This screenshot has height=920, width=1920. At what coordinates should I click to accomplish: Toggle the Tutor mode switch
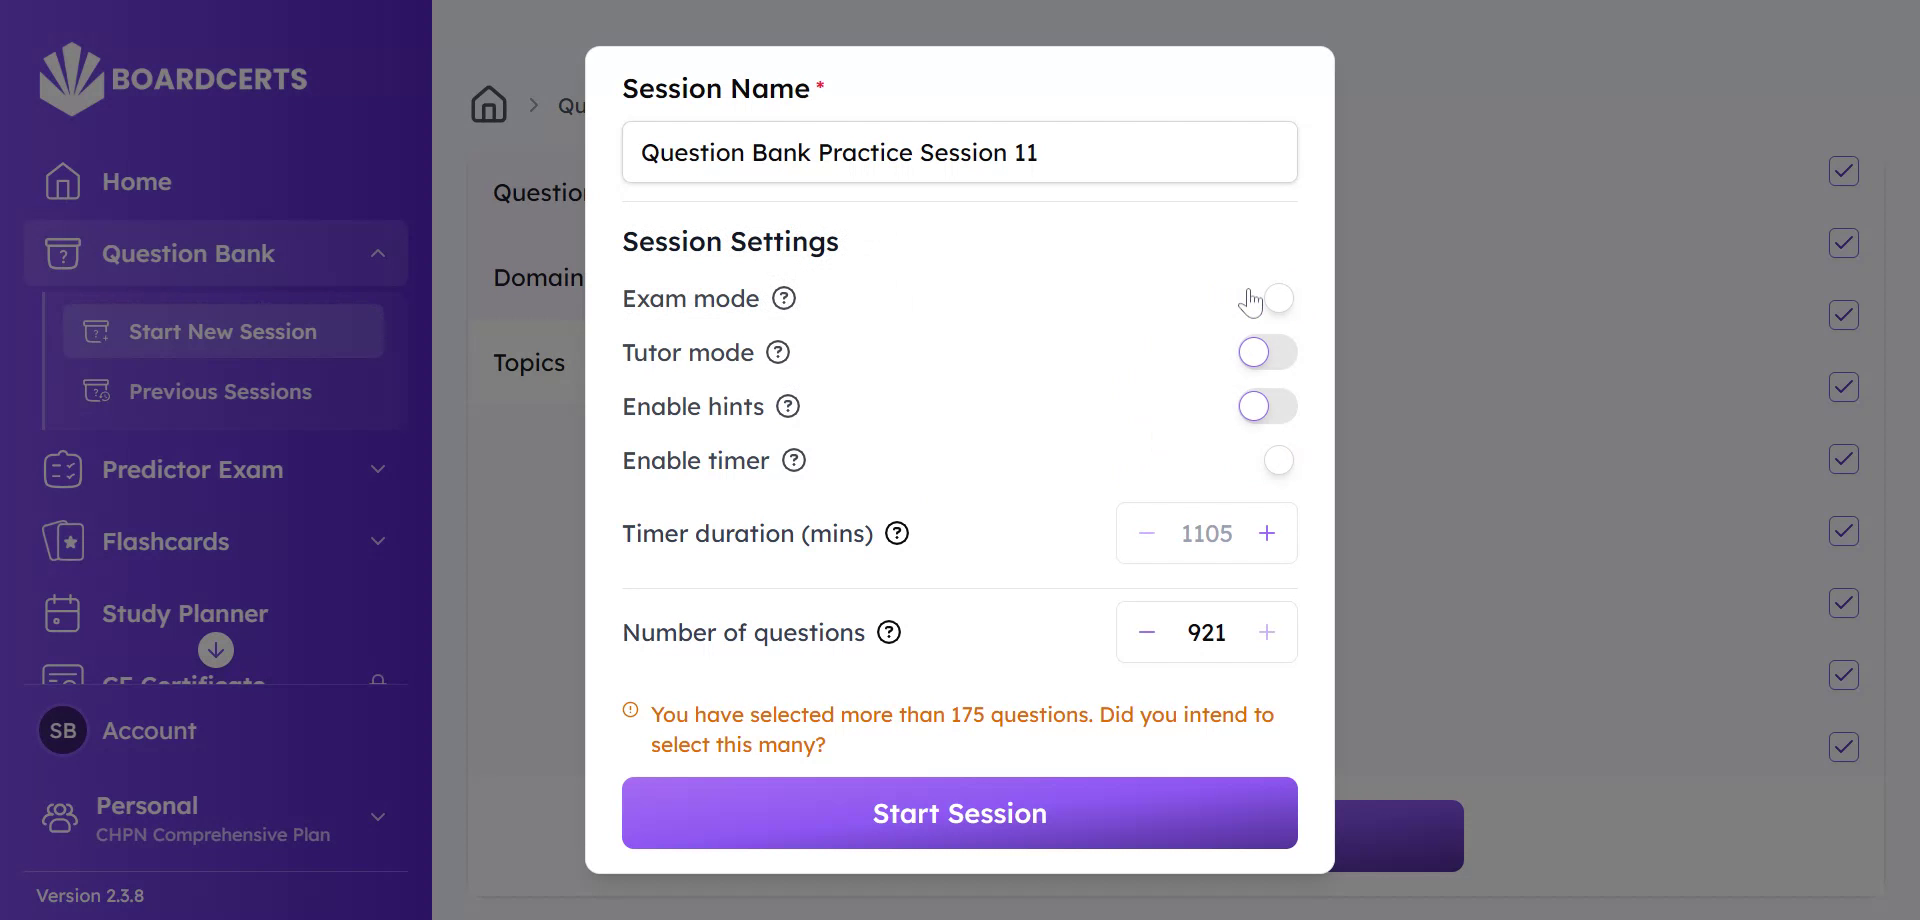pos(1267,353)
